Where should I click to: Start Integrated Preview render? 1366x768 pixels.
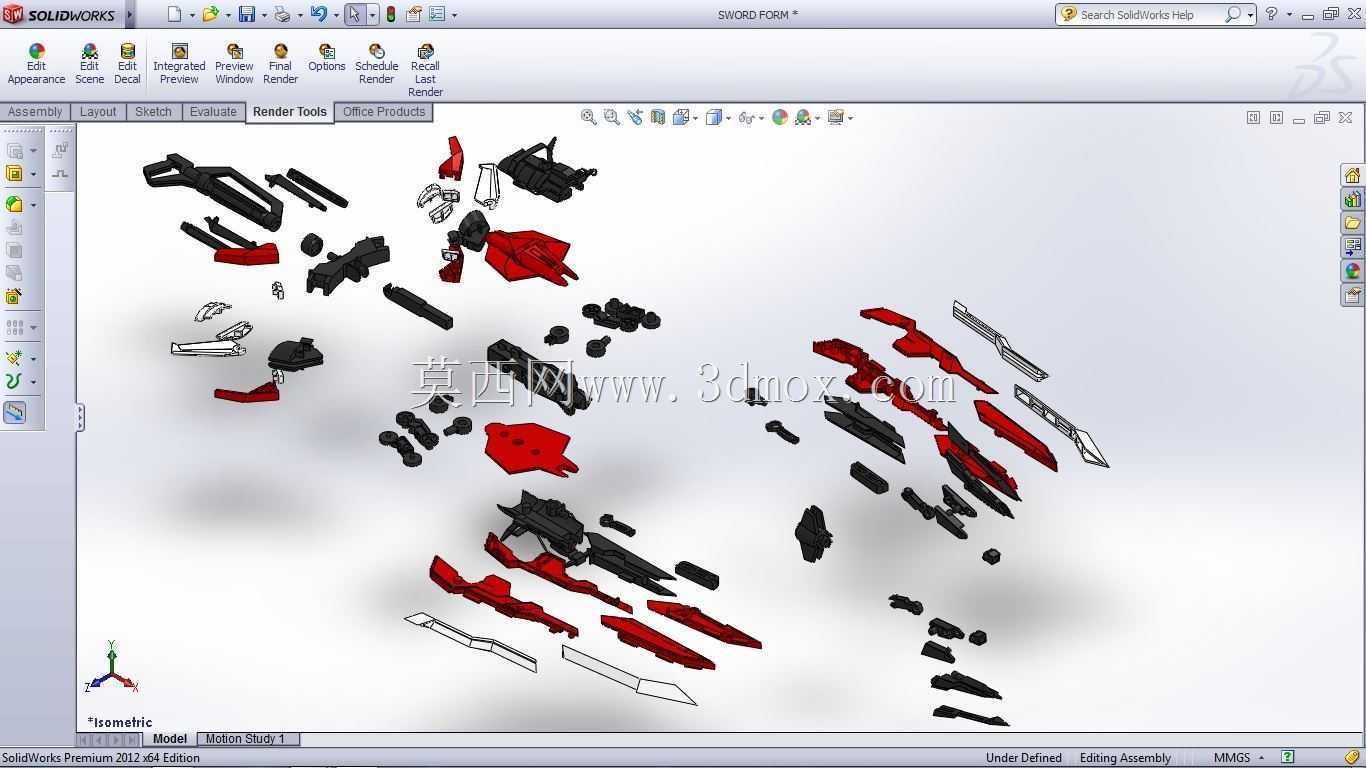point(179,64)
